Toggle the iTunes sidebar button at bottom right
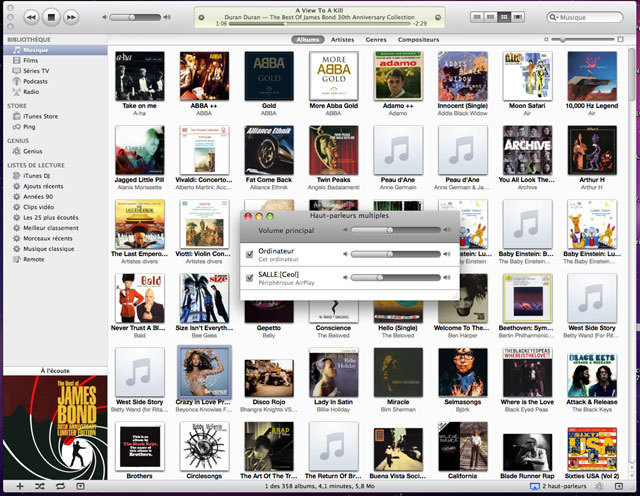This screenshot has height=496, width=640. (x=619, y=486)
